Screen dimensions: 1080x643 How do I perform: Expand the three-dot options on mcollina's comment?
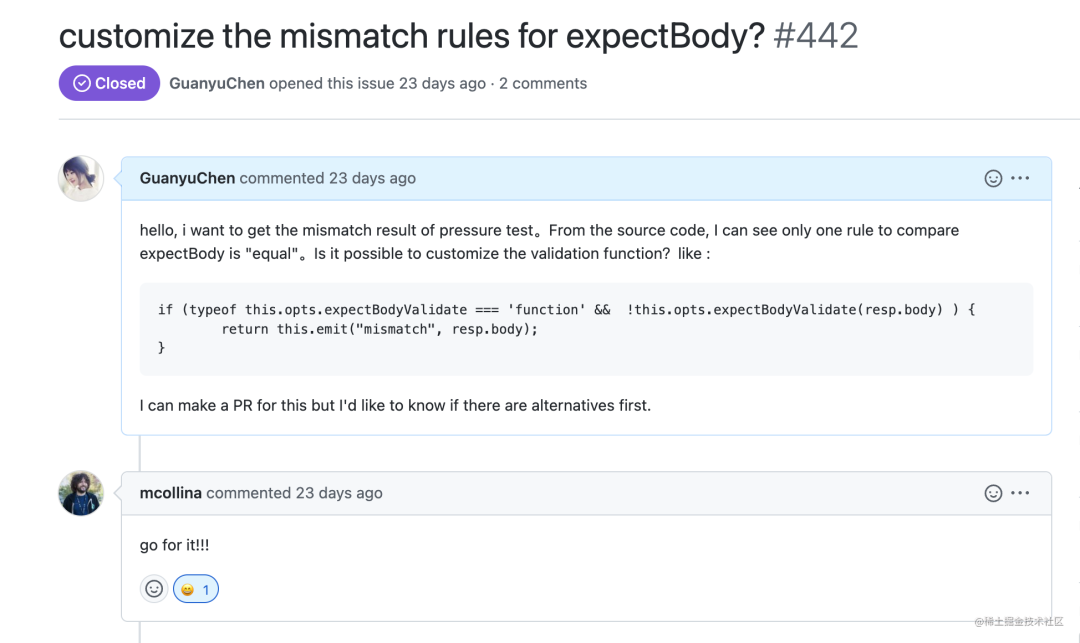(x=1020, y=493)
